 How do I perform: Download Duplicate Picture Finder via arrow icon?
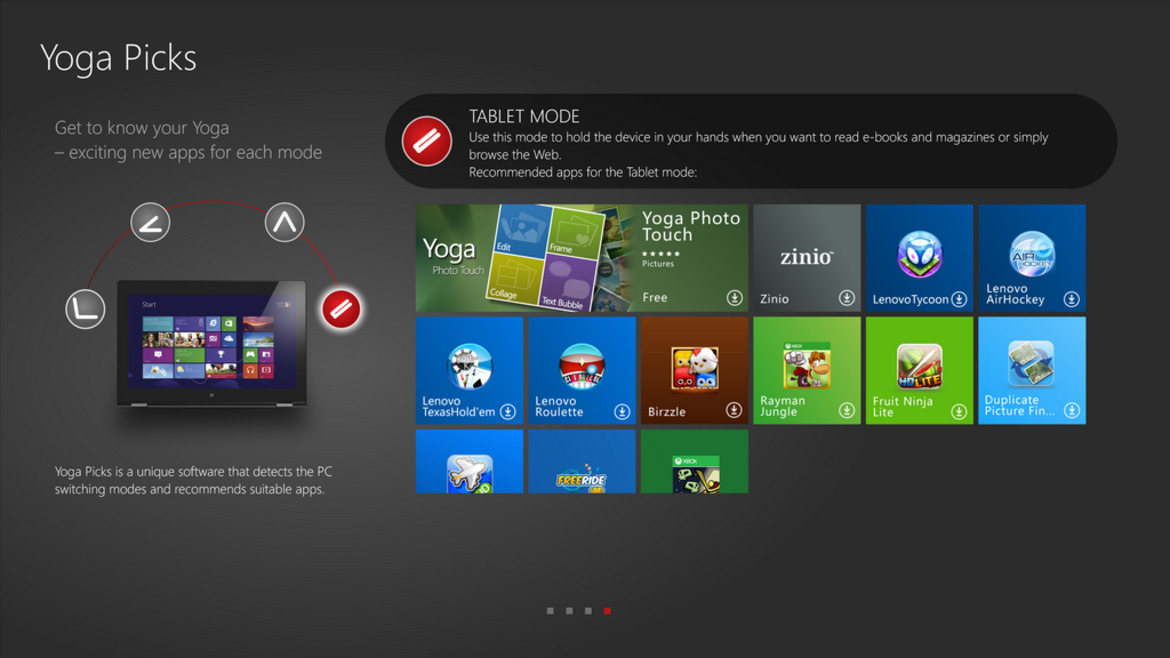pyautogui.click(x=1072, y=410)
